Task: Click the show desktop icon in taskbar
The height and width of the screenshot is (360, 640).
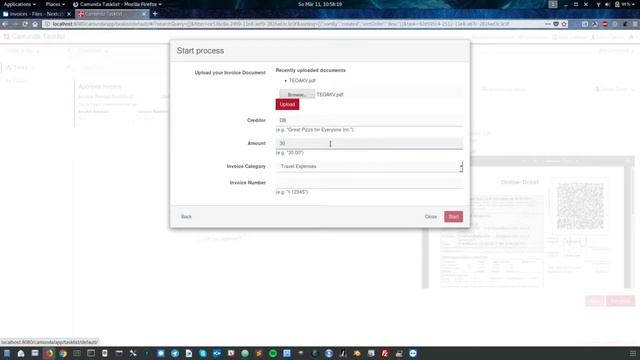Action: click(7, 353)
